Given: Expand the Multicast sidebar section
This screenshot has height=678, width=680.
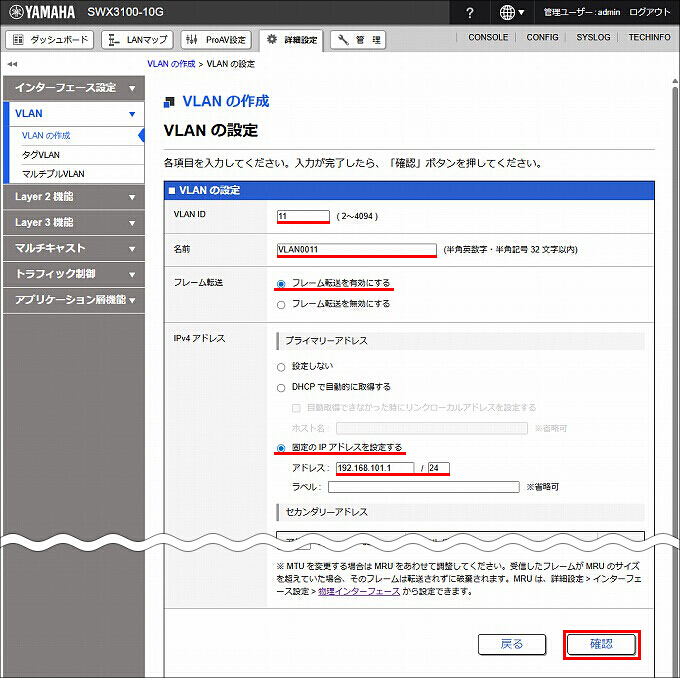Looking at the screenshot, I should coord(73,248).
